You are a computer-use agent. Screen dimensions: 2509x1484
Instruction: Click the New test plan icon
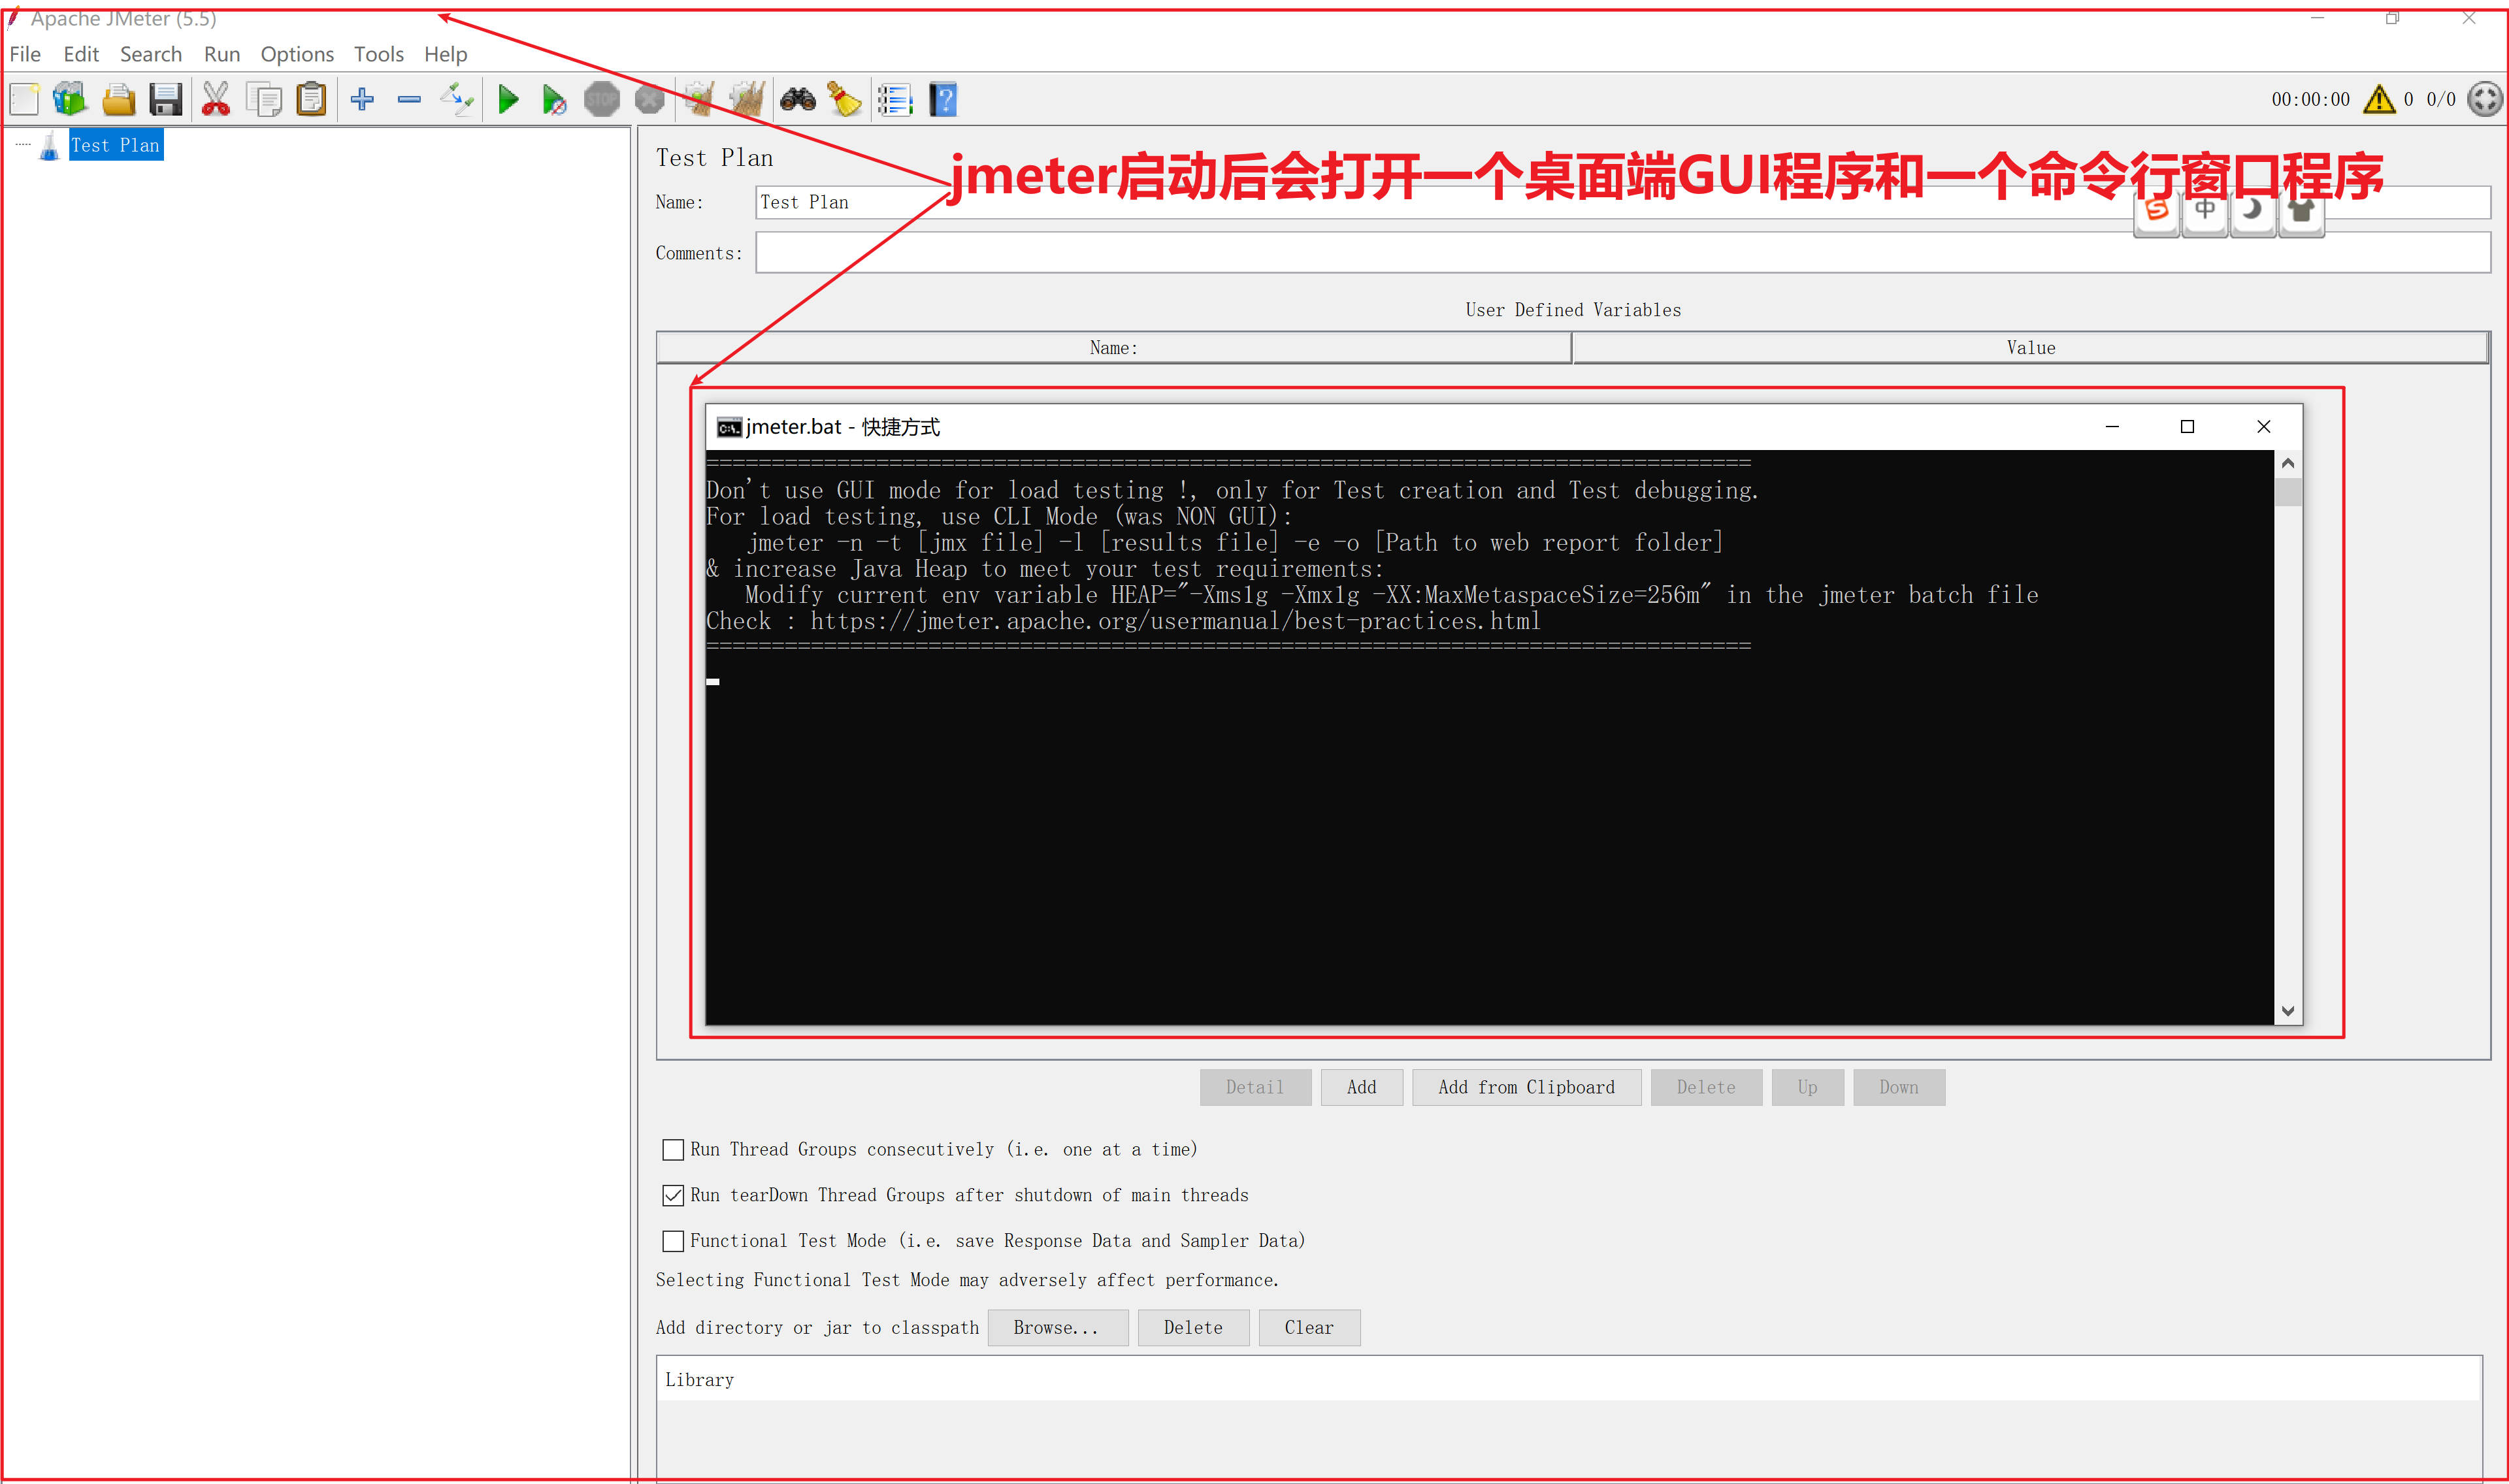pyautogui.click(x=24, y=99)
